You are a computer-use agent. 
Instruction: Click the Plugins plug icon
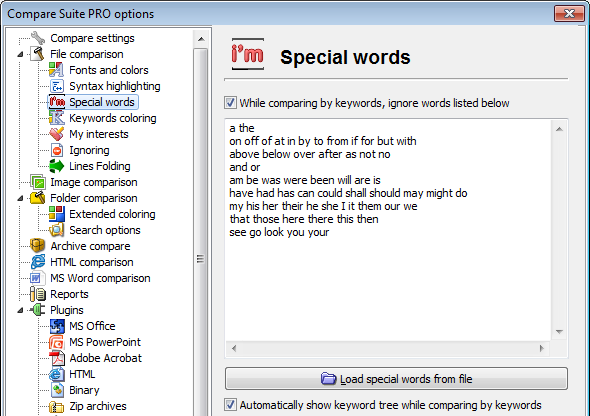point(38,310)
